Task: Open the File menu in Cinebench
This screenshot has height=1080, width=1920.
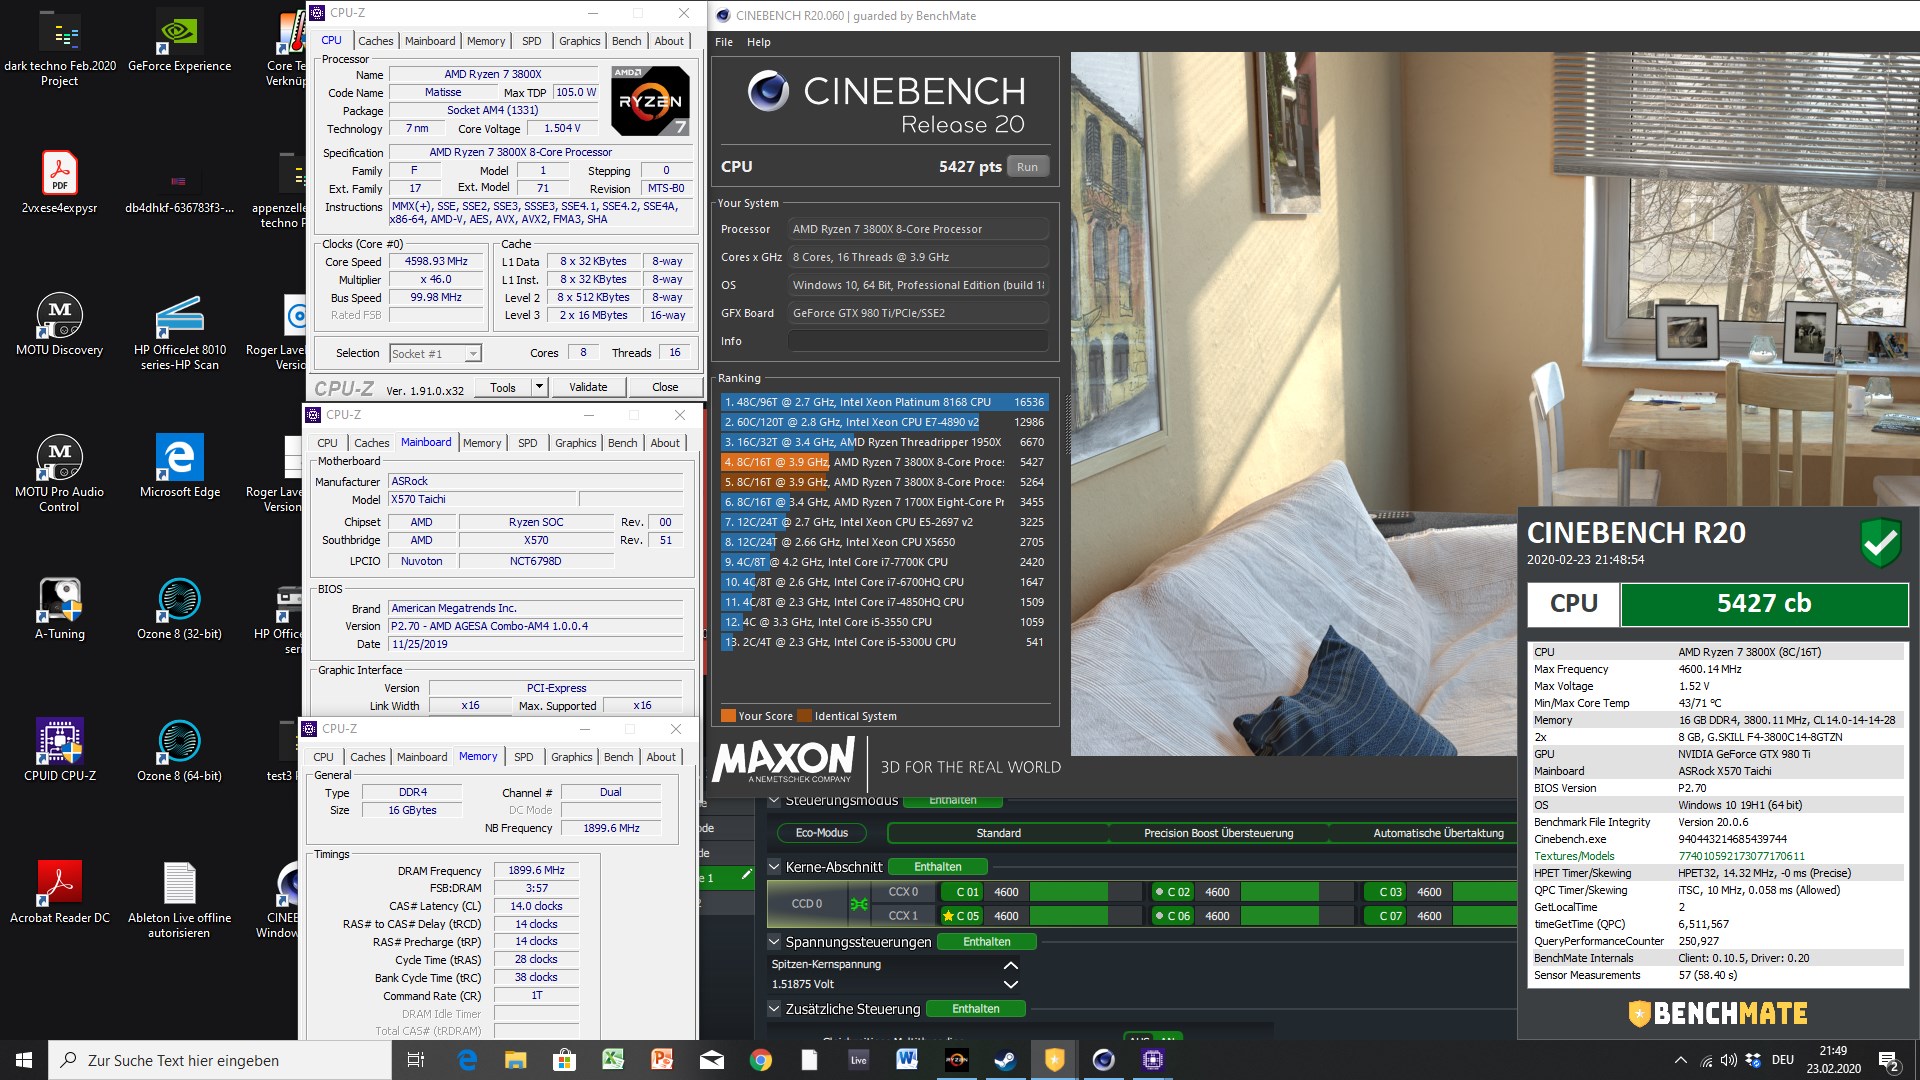Action: point(724,42)
